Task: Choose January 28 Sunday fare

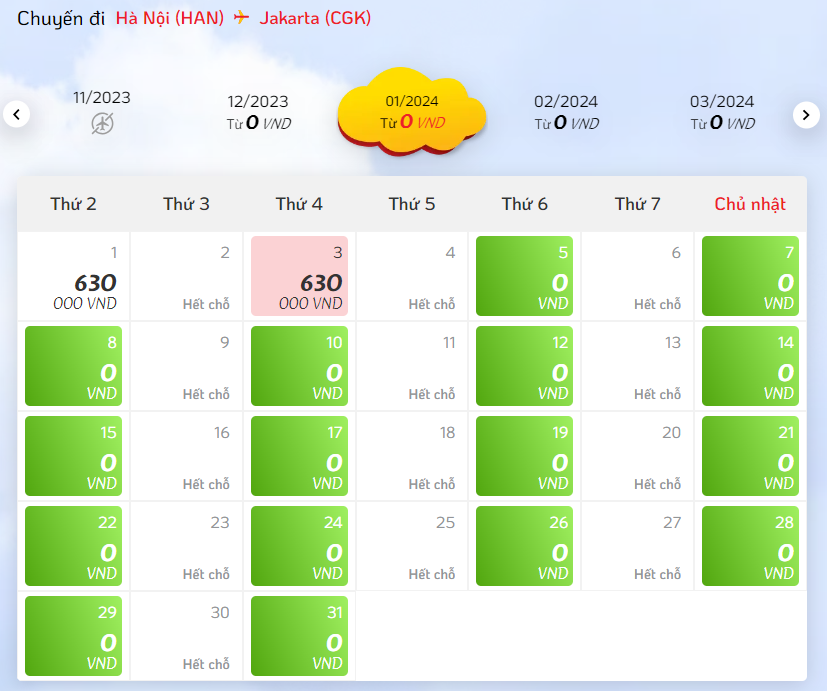Action: coord(750,546)
